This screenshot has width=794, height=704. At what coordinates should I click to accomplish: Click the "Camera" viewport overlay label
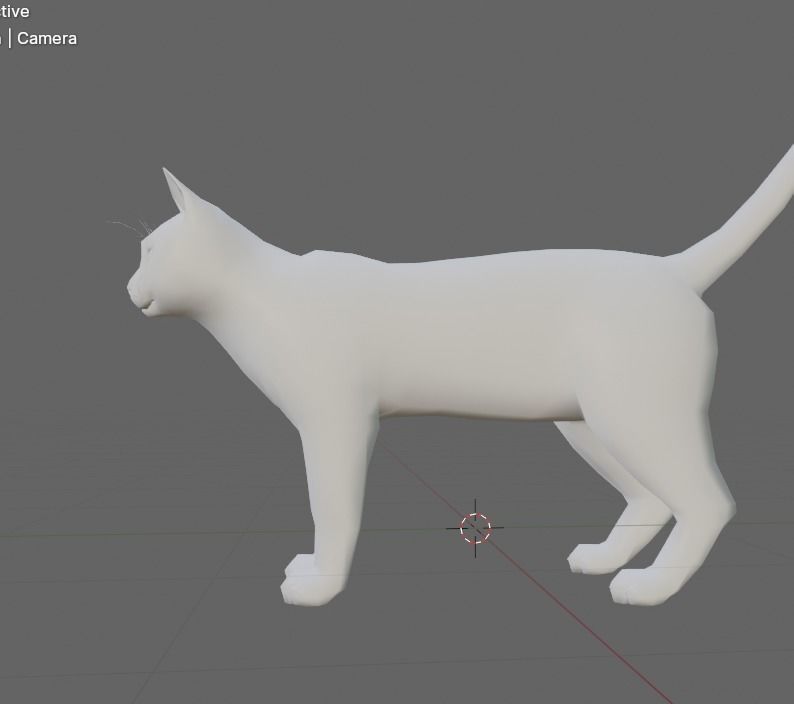tap(47, 38)
